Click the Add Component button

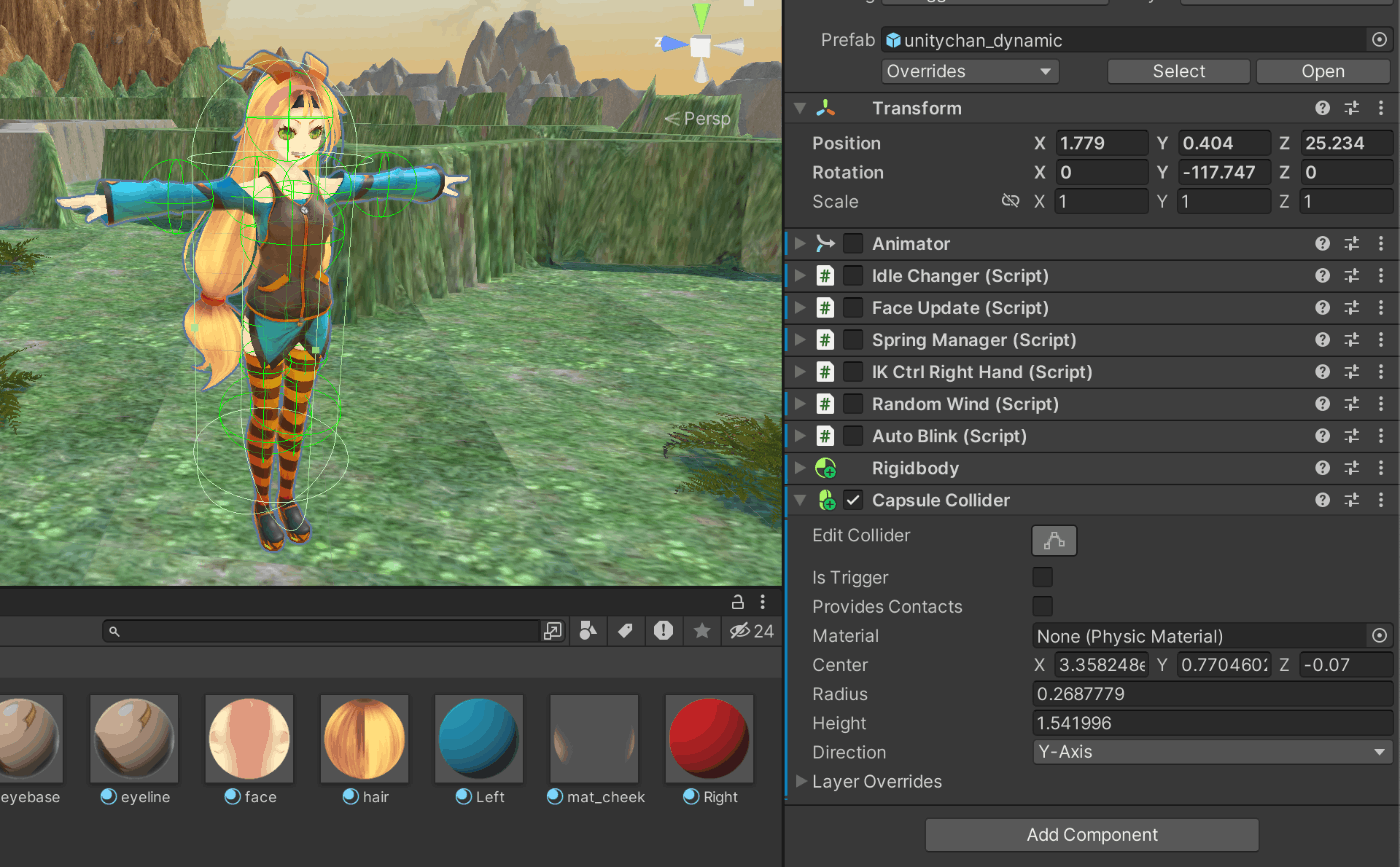pyautogui.click(x=1092, y=835)
